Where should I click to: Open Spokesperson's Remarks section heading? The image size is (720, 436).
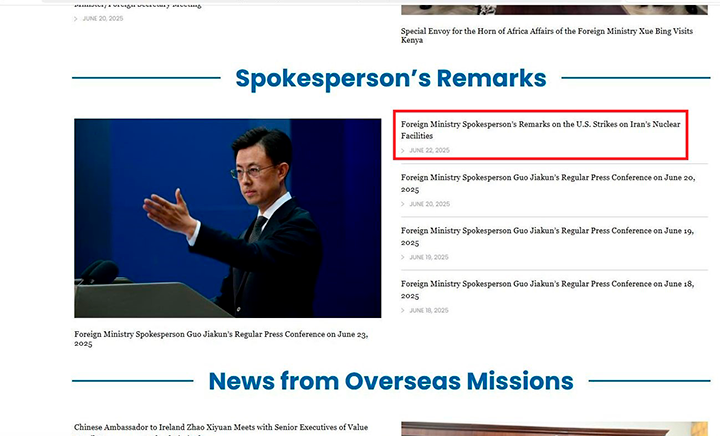coord(391,78)
